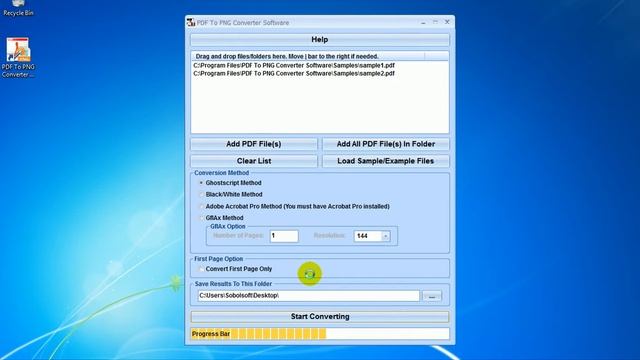Click Add All PDF File(s) In Folder
Image resolution: width=640 pixels, height=360 pixels.
coord(385,144)
